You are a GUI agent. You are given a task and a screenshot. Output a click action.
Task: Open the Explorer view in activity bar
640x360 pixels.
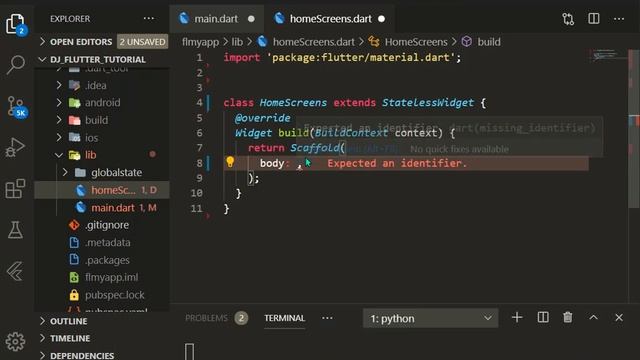click(16, 24)
